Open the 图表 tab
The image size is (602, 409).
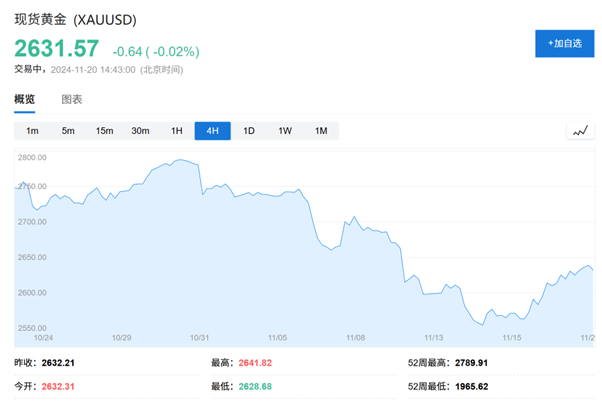click(x=72, y=99)
